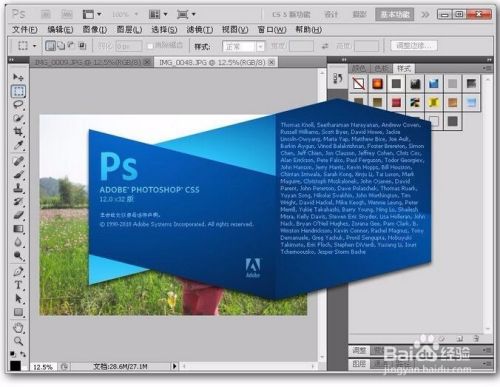Open the 选择(S) menu
This screenshot has width=500, height=387.
pyautogui.click(x=164, y=30)
